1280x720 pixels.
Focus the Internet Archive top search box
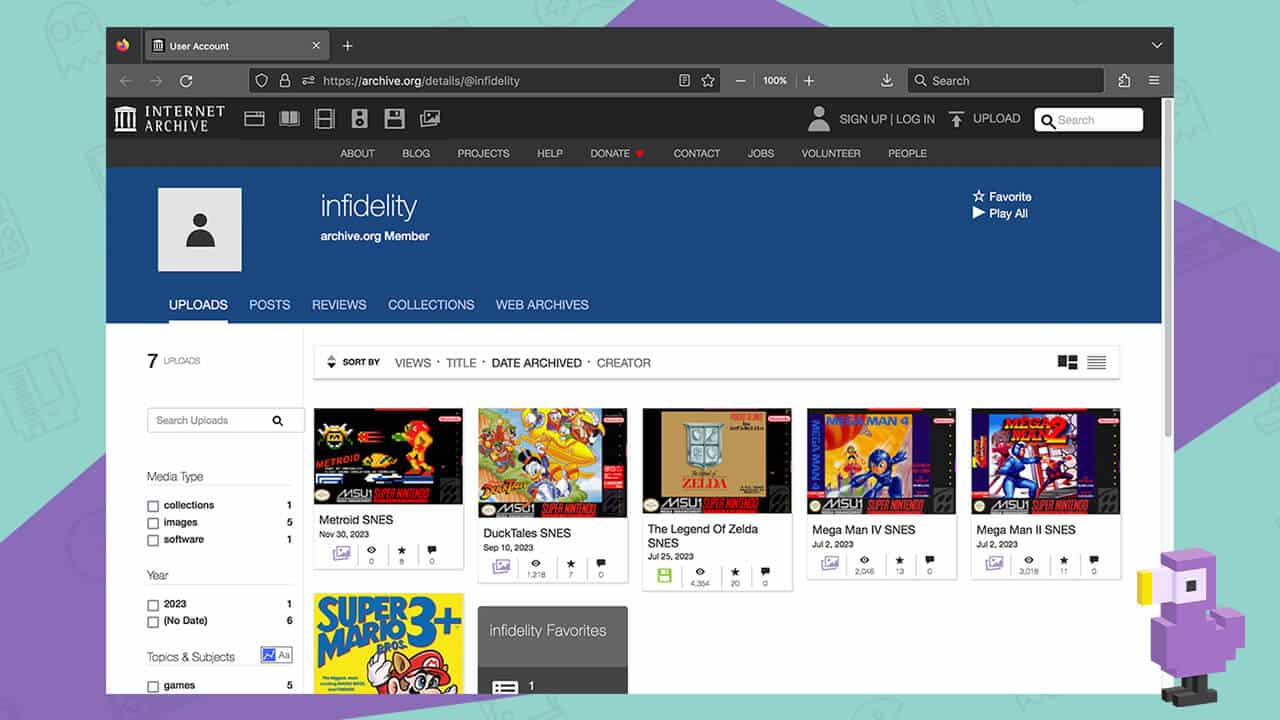click(1089, 120)
